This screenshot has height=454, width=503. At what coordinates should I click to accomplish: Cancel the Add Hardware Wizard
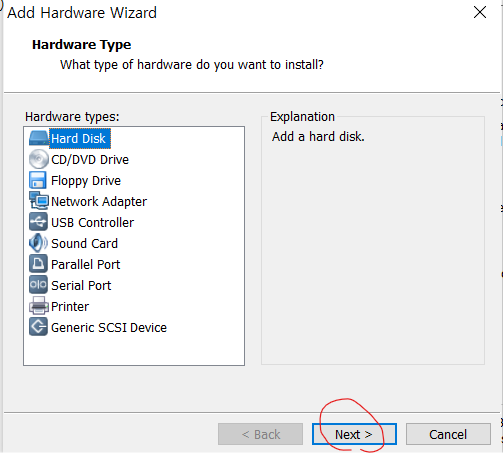(x=448, y=434)
